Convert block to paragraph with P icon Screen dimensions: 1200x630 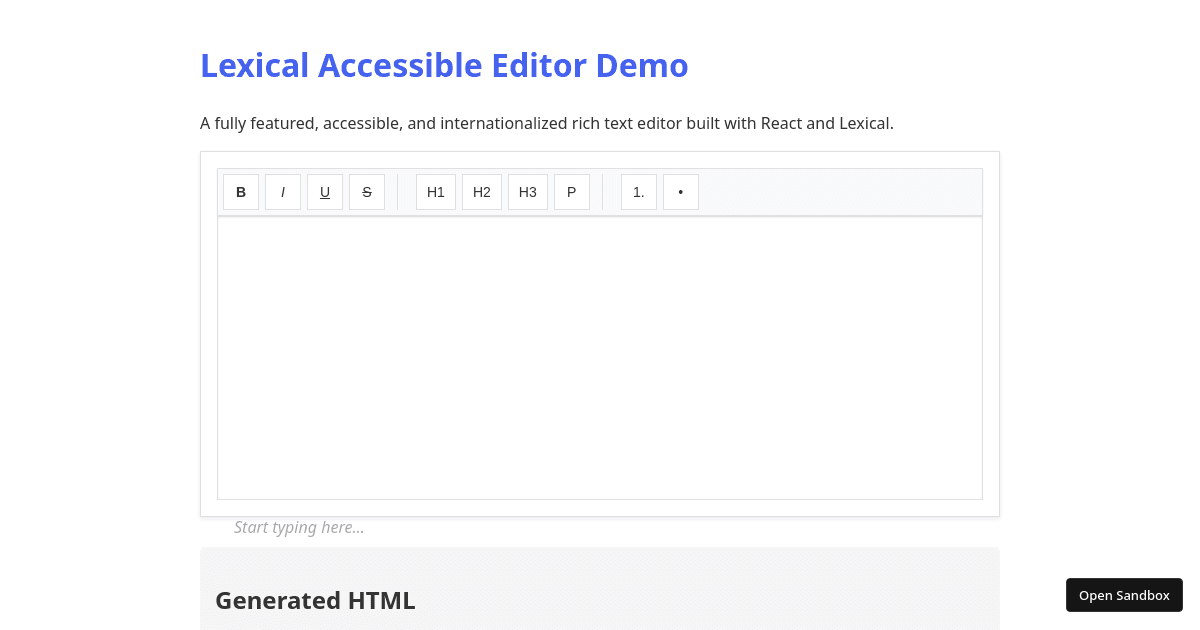tap(571, 192)
